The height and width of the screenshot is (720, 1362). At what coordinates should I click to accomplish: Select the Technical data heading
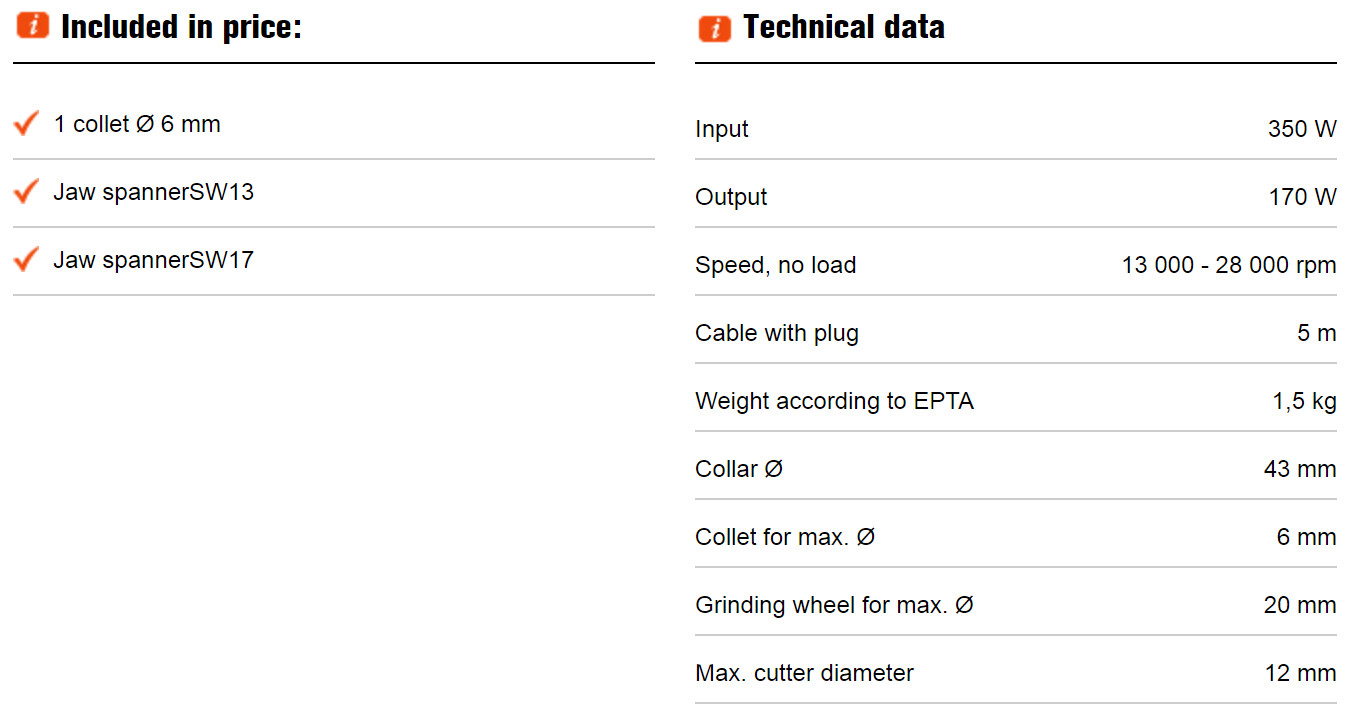point(844,27)
